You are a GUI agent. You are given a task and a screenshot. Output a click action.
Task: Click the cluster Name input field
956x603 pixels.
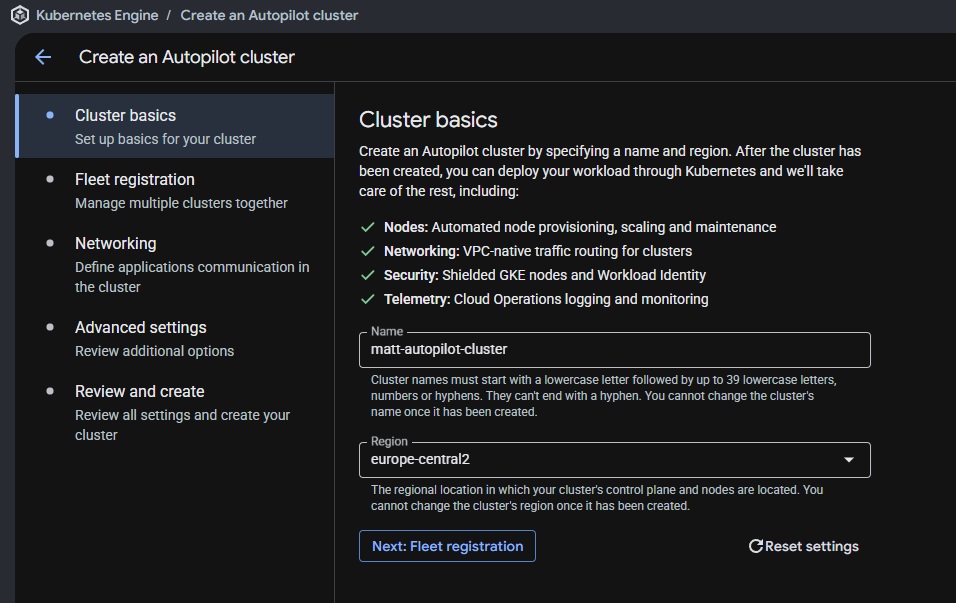(615, 350)
